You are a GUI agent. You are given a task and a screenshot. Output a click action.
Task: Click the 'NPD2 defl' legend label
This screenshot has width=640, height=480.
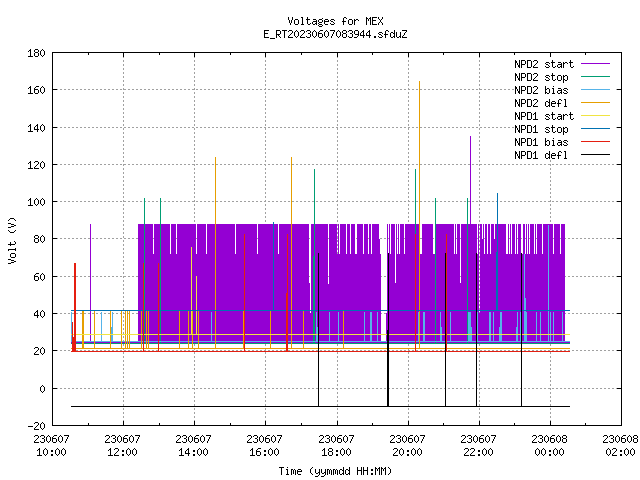click(x=541, y=103)
